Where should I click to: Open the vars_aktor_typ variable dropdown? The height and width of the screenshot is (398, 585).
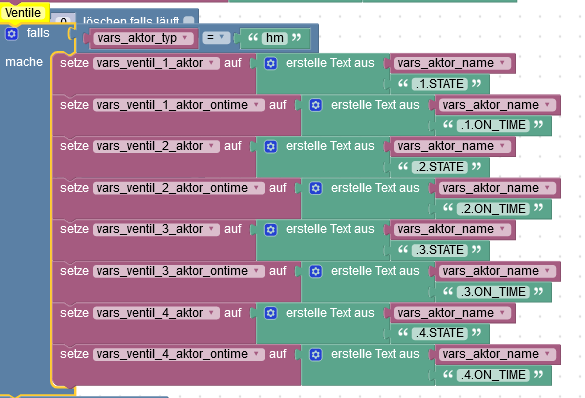(x=143, y=38)
